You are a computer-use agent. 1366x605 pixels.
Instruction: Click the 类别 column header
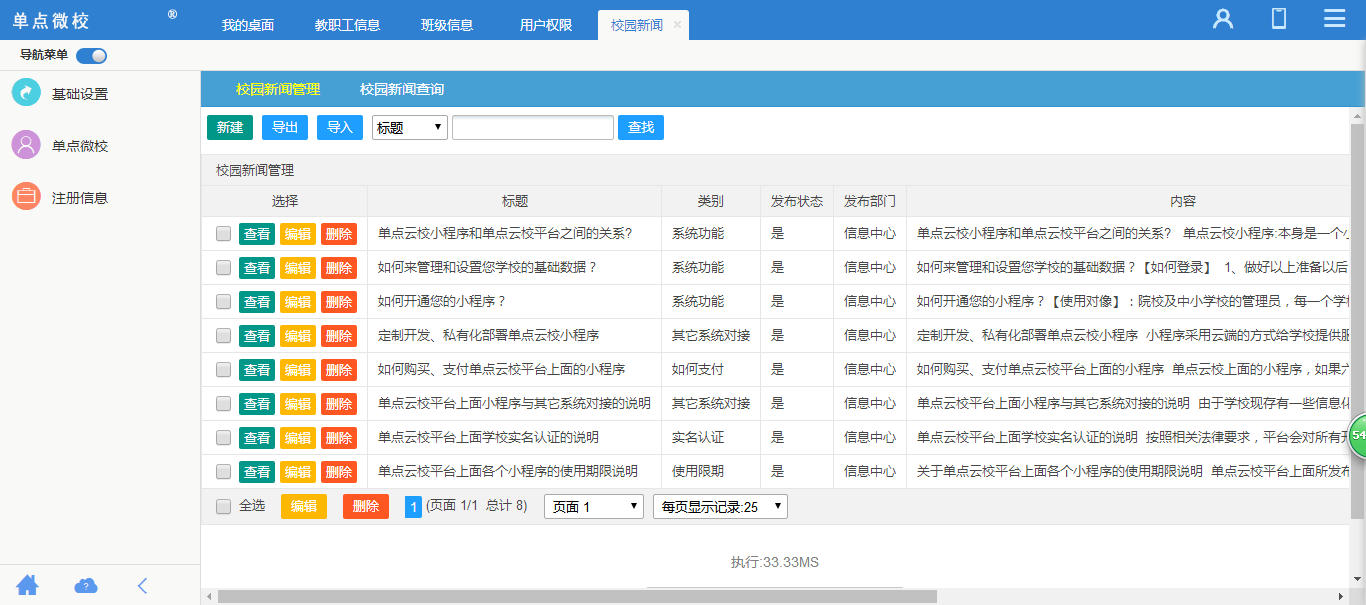[x=711, y=201]
